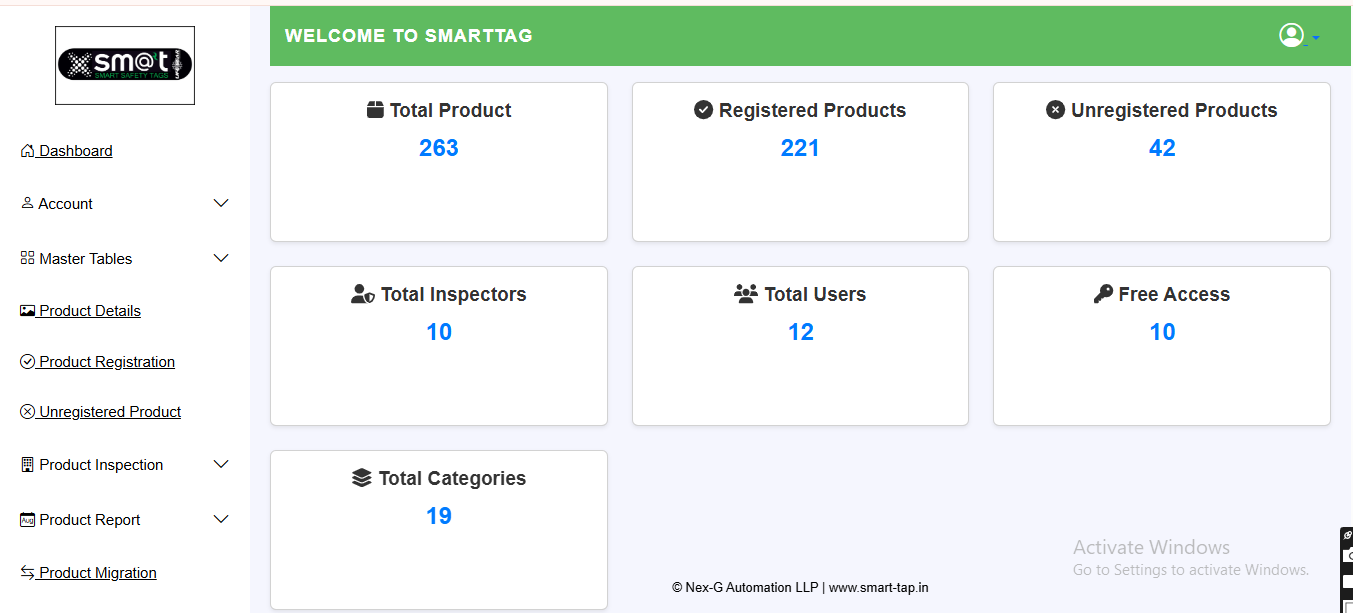The image size is (1353, 613).
Task: Expand the Product Inspection chevron
Action: 222,465
